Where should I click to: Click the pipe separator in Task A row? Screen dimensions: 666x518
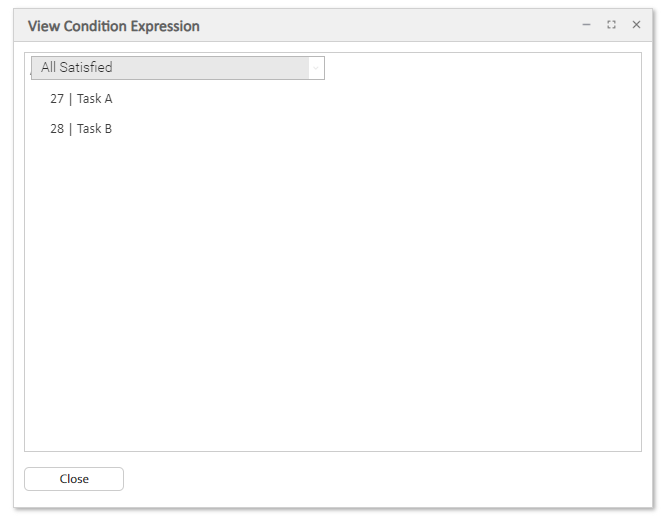[x=70, y=99]
